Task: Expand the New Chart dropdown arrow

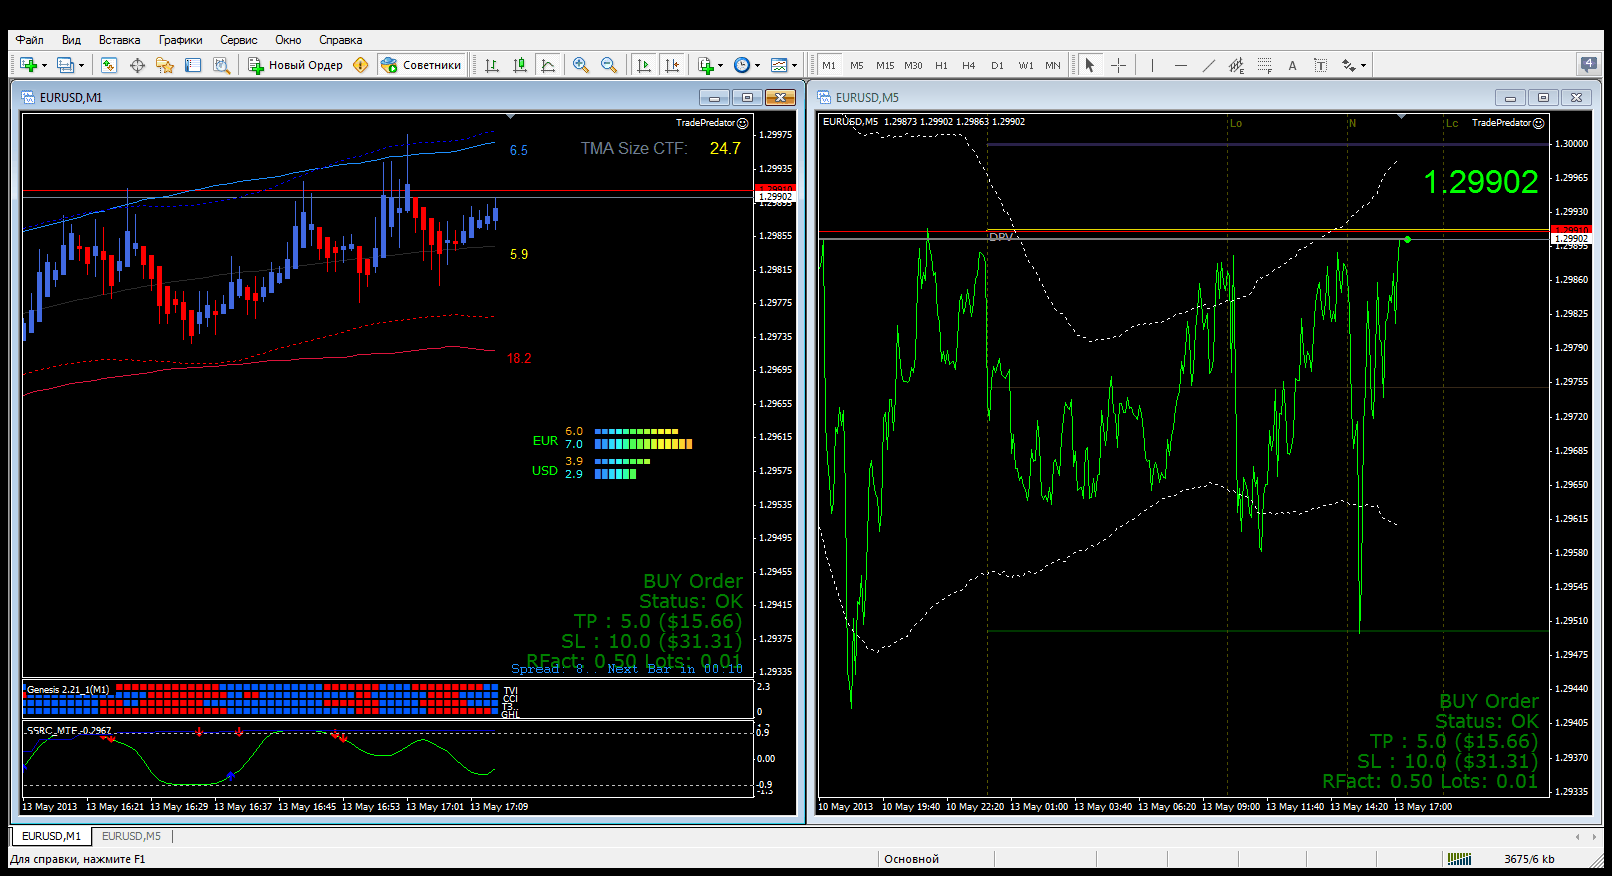Action: 44,65
